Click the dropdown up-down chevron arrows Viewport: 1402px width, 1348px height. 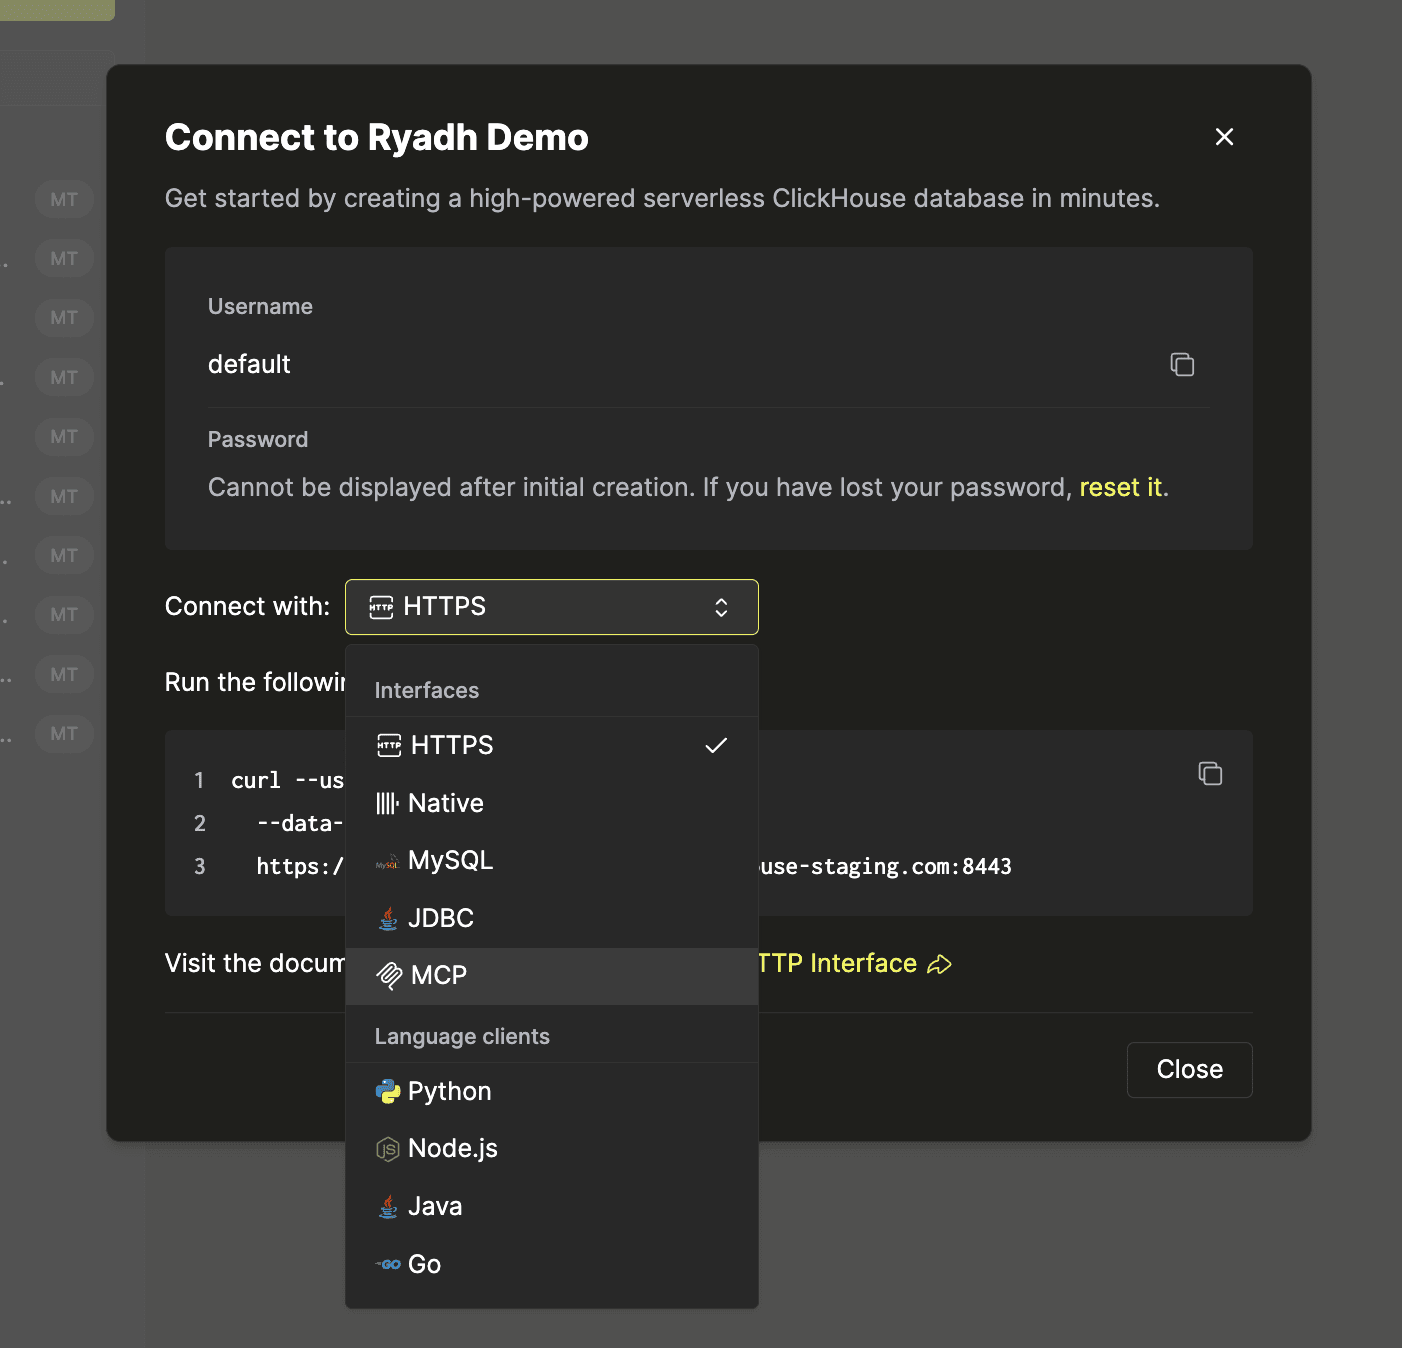[x=721, y=607]
